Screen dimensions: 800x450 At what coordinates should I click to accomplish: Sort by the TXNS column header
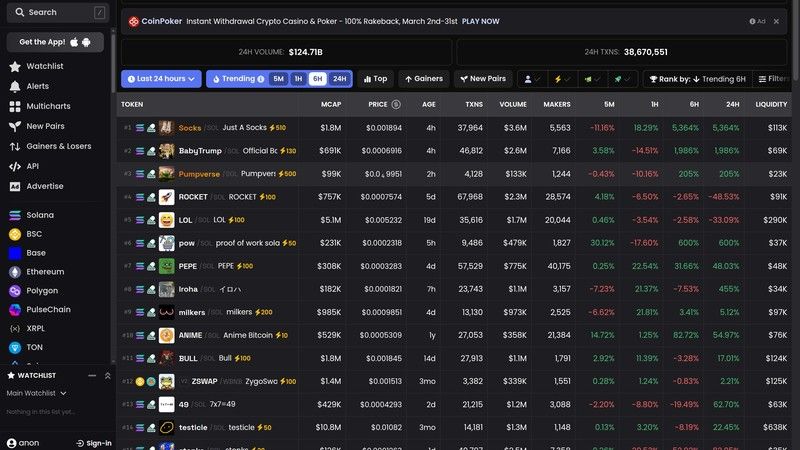(473, 105)
